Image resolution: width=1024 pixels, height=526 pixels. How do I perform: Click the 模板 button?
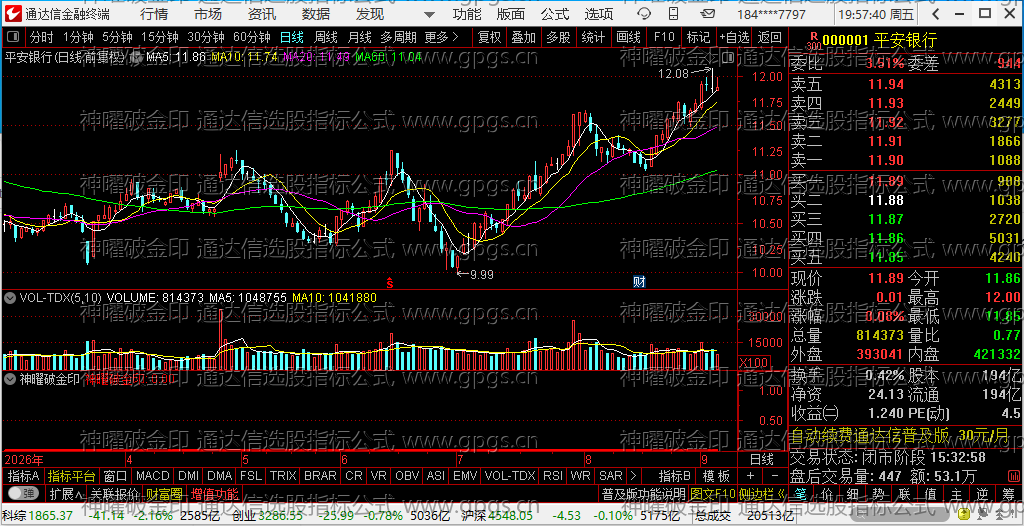click(716, 475)
